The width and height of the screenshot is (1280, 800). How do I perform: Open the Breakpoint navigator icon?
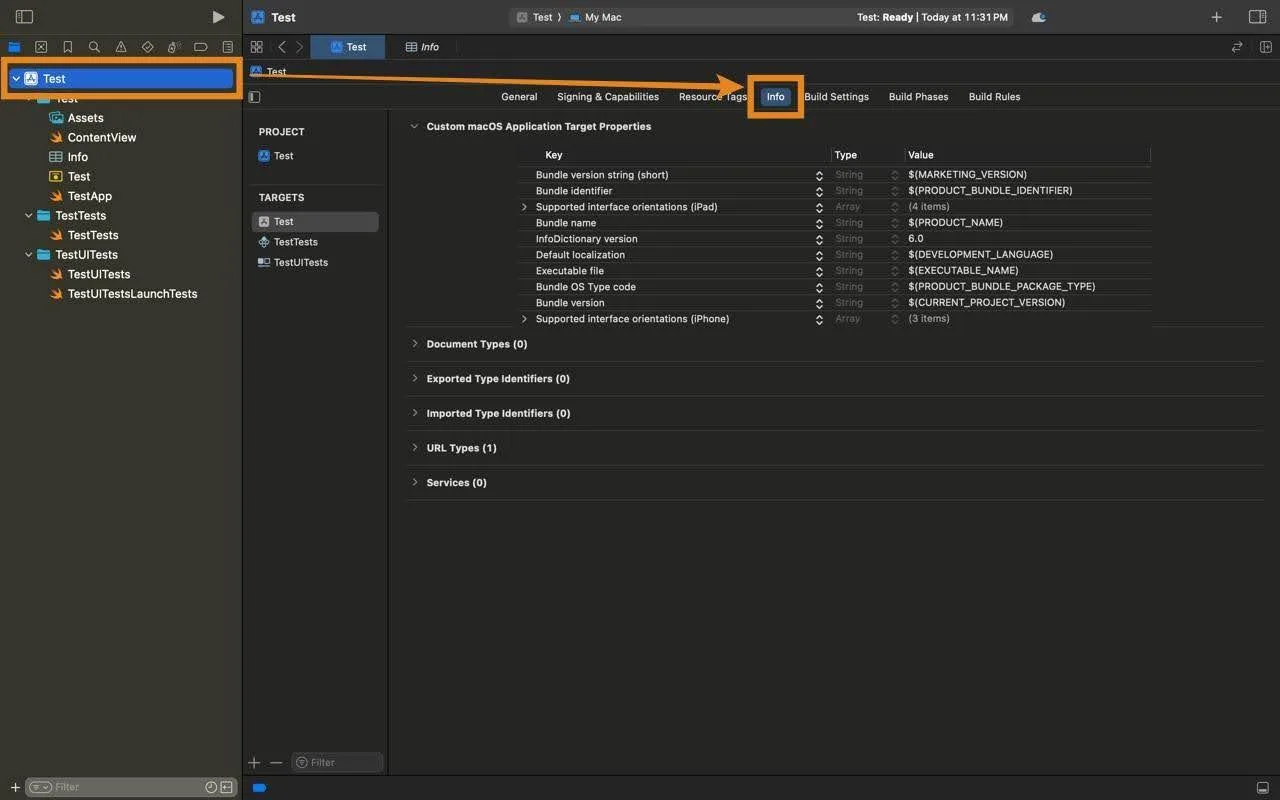(x=201, y=47)
